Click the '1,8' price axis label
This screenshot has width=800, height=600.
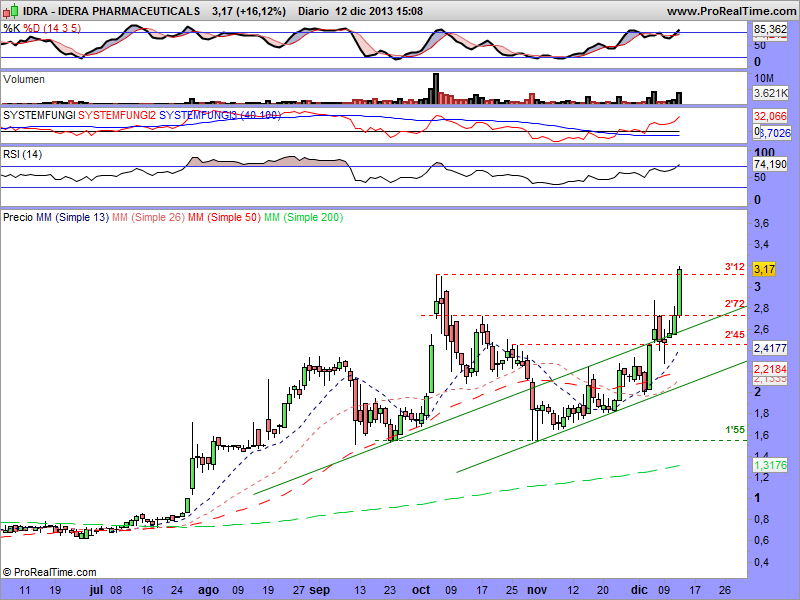[761, 414]
